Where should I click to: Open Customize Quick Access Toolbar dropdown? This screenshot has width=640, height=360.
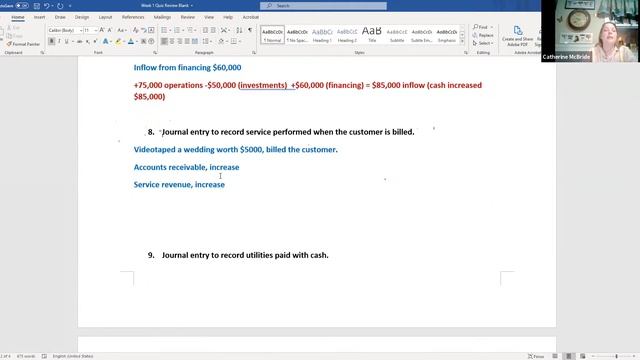(x=70, y=6)
